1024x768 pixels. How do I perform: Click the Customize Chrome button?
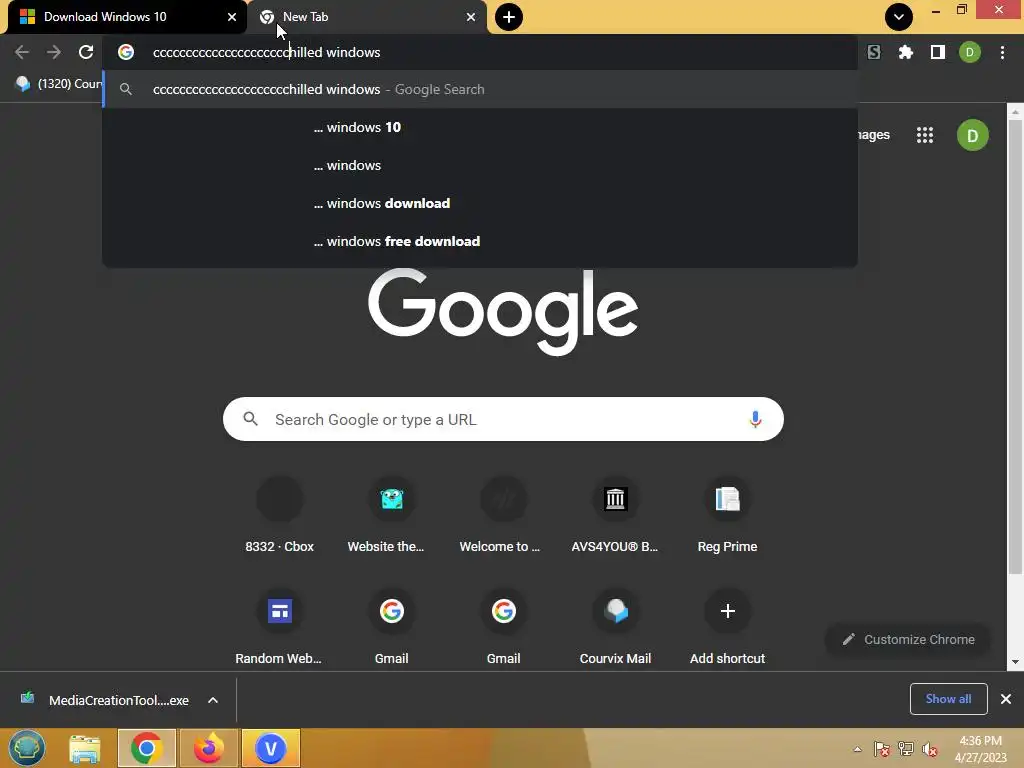[x=908, y=639]
